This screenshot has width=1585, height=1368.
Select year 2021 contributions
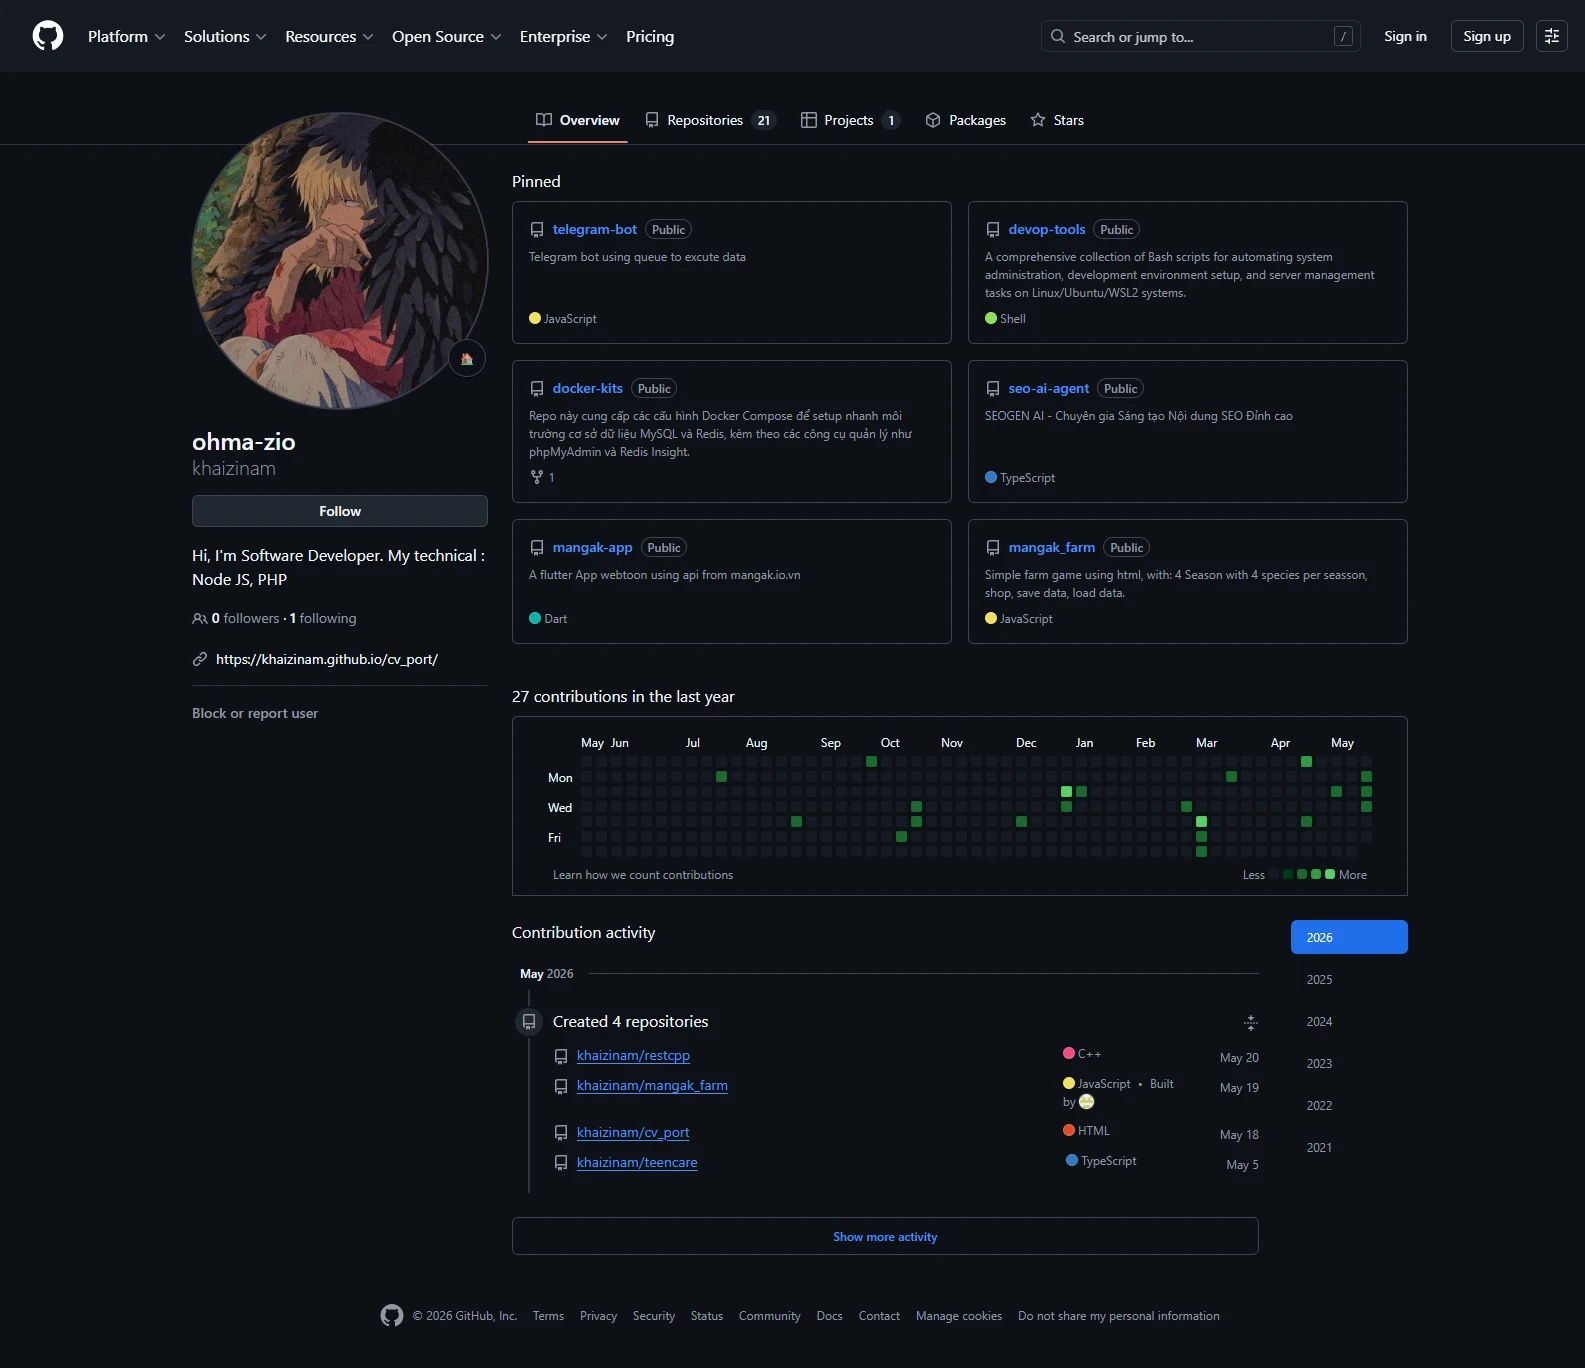click(1349, 1147)
